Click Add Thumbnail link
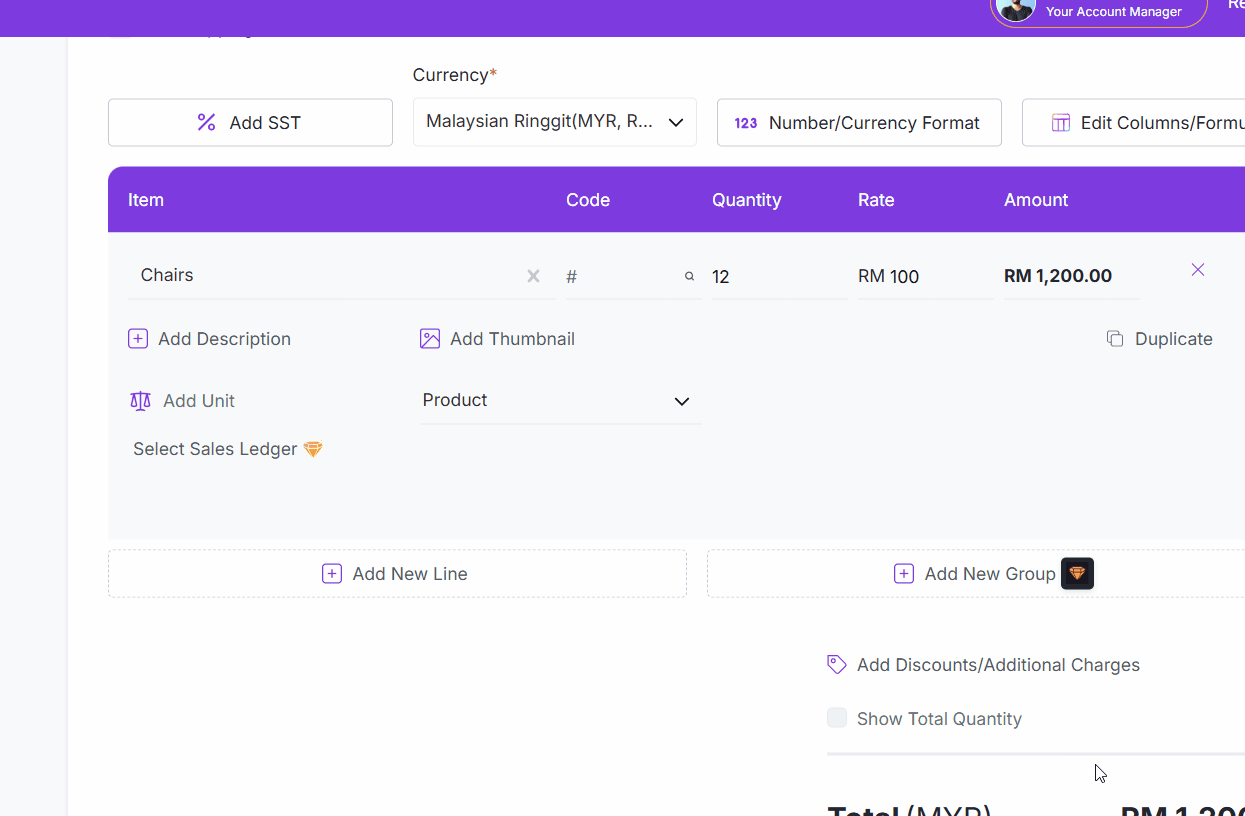The width and height of the screenshot is (1245, 816). click(x=512, y=339)
